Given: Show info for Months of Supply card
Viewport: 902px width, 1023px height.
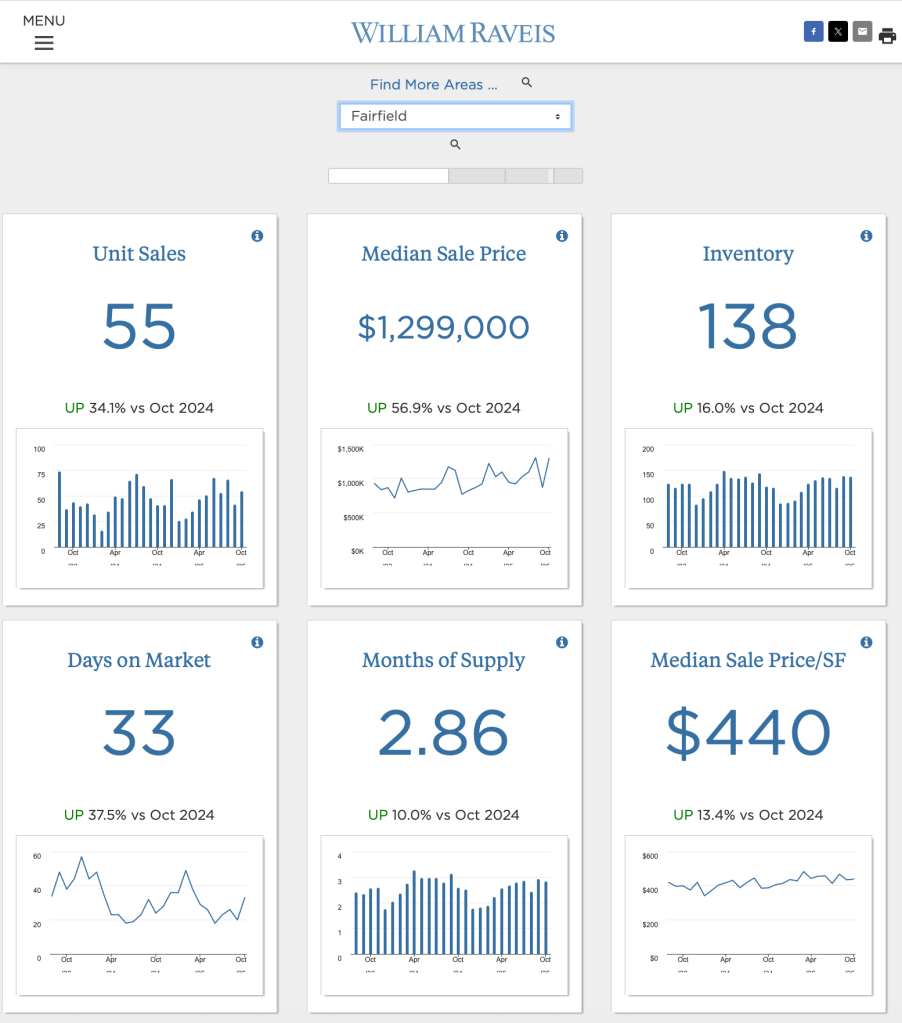Looking at the screenshot, I should pyautogui.click(x=562, y=642).
